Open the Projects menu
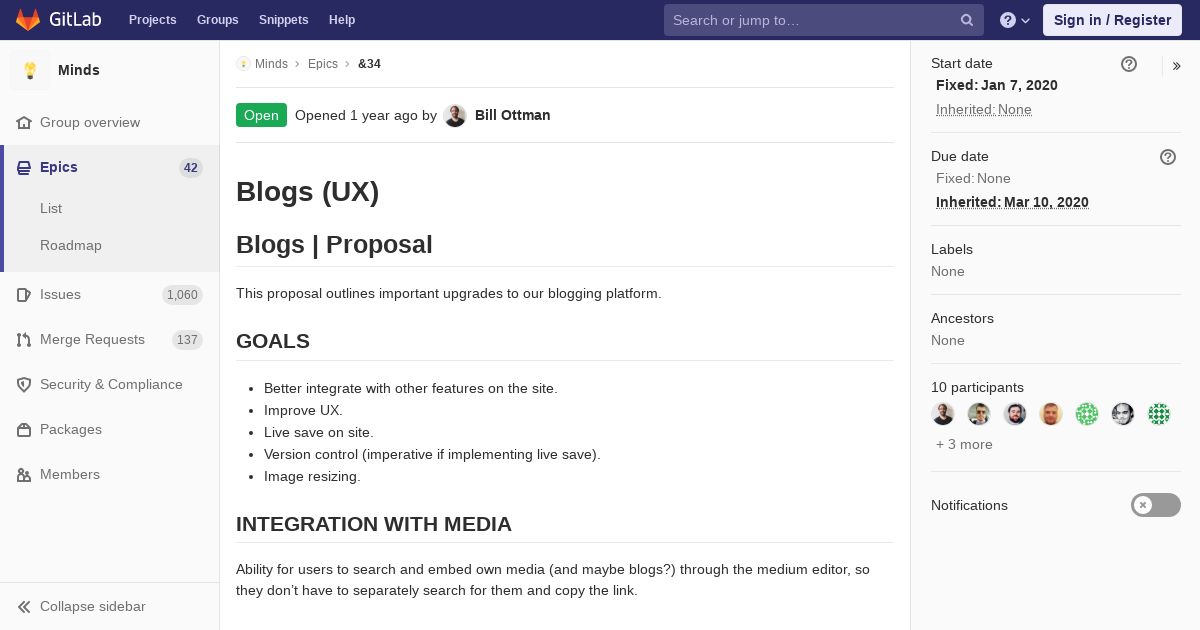Image resolution: width=1200 pixels, height=630 pixels. coord(152,20)
